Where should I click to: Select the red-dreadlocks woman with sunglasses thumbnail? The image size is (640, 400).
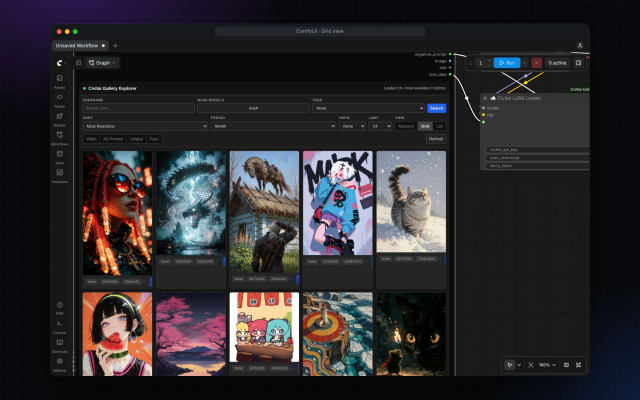pos(118,213)
